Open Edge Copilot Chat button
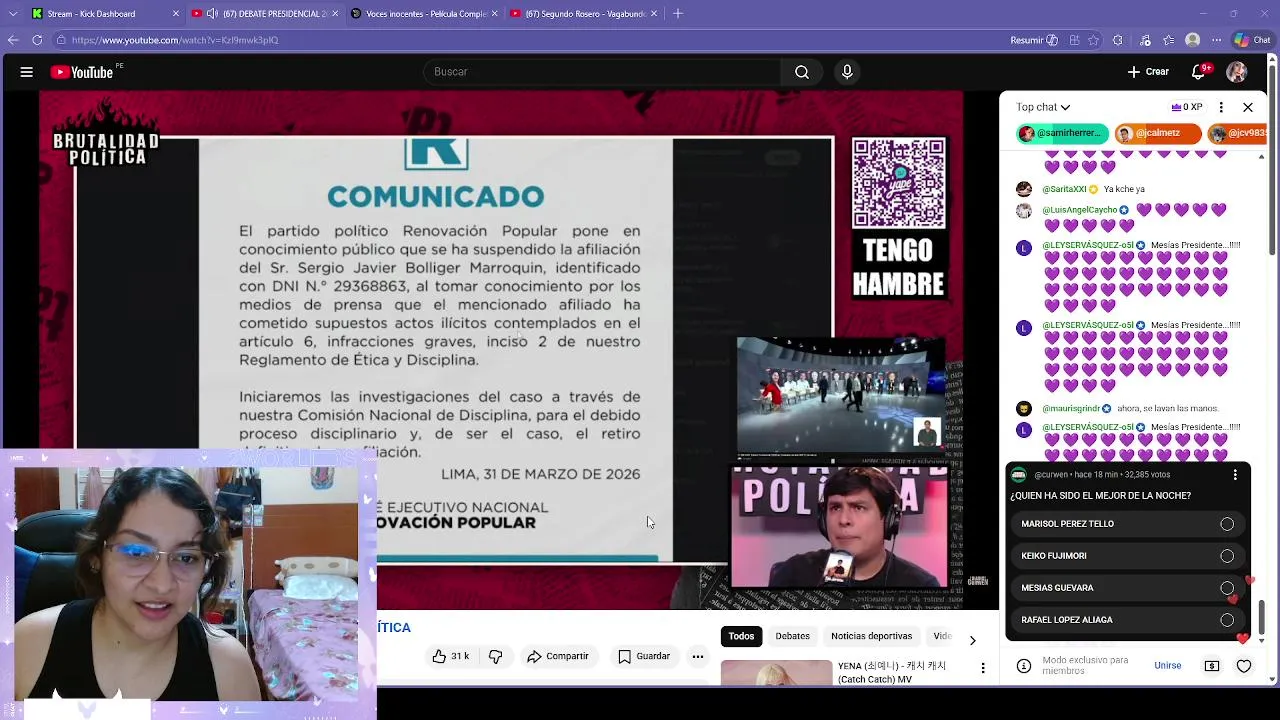This screenshot has width=1280, height=720. [x=1251, y=40]
